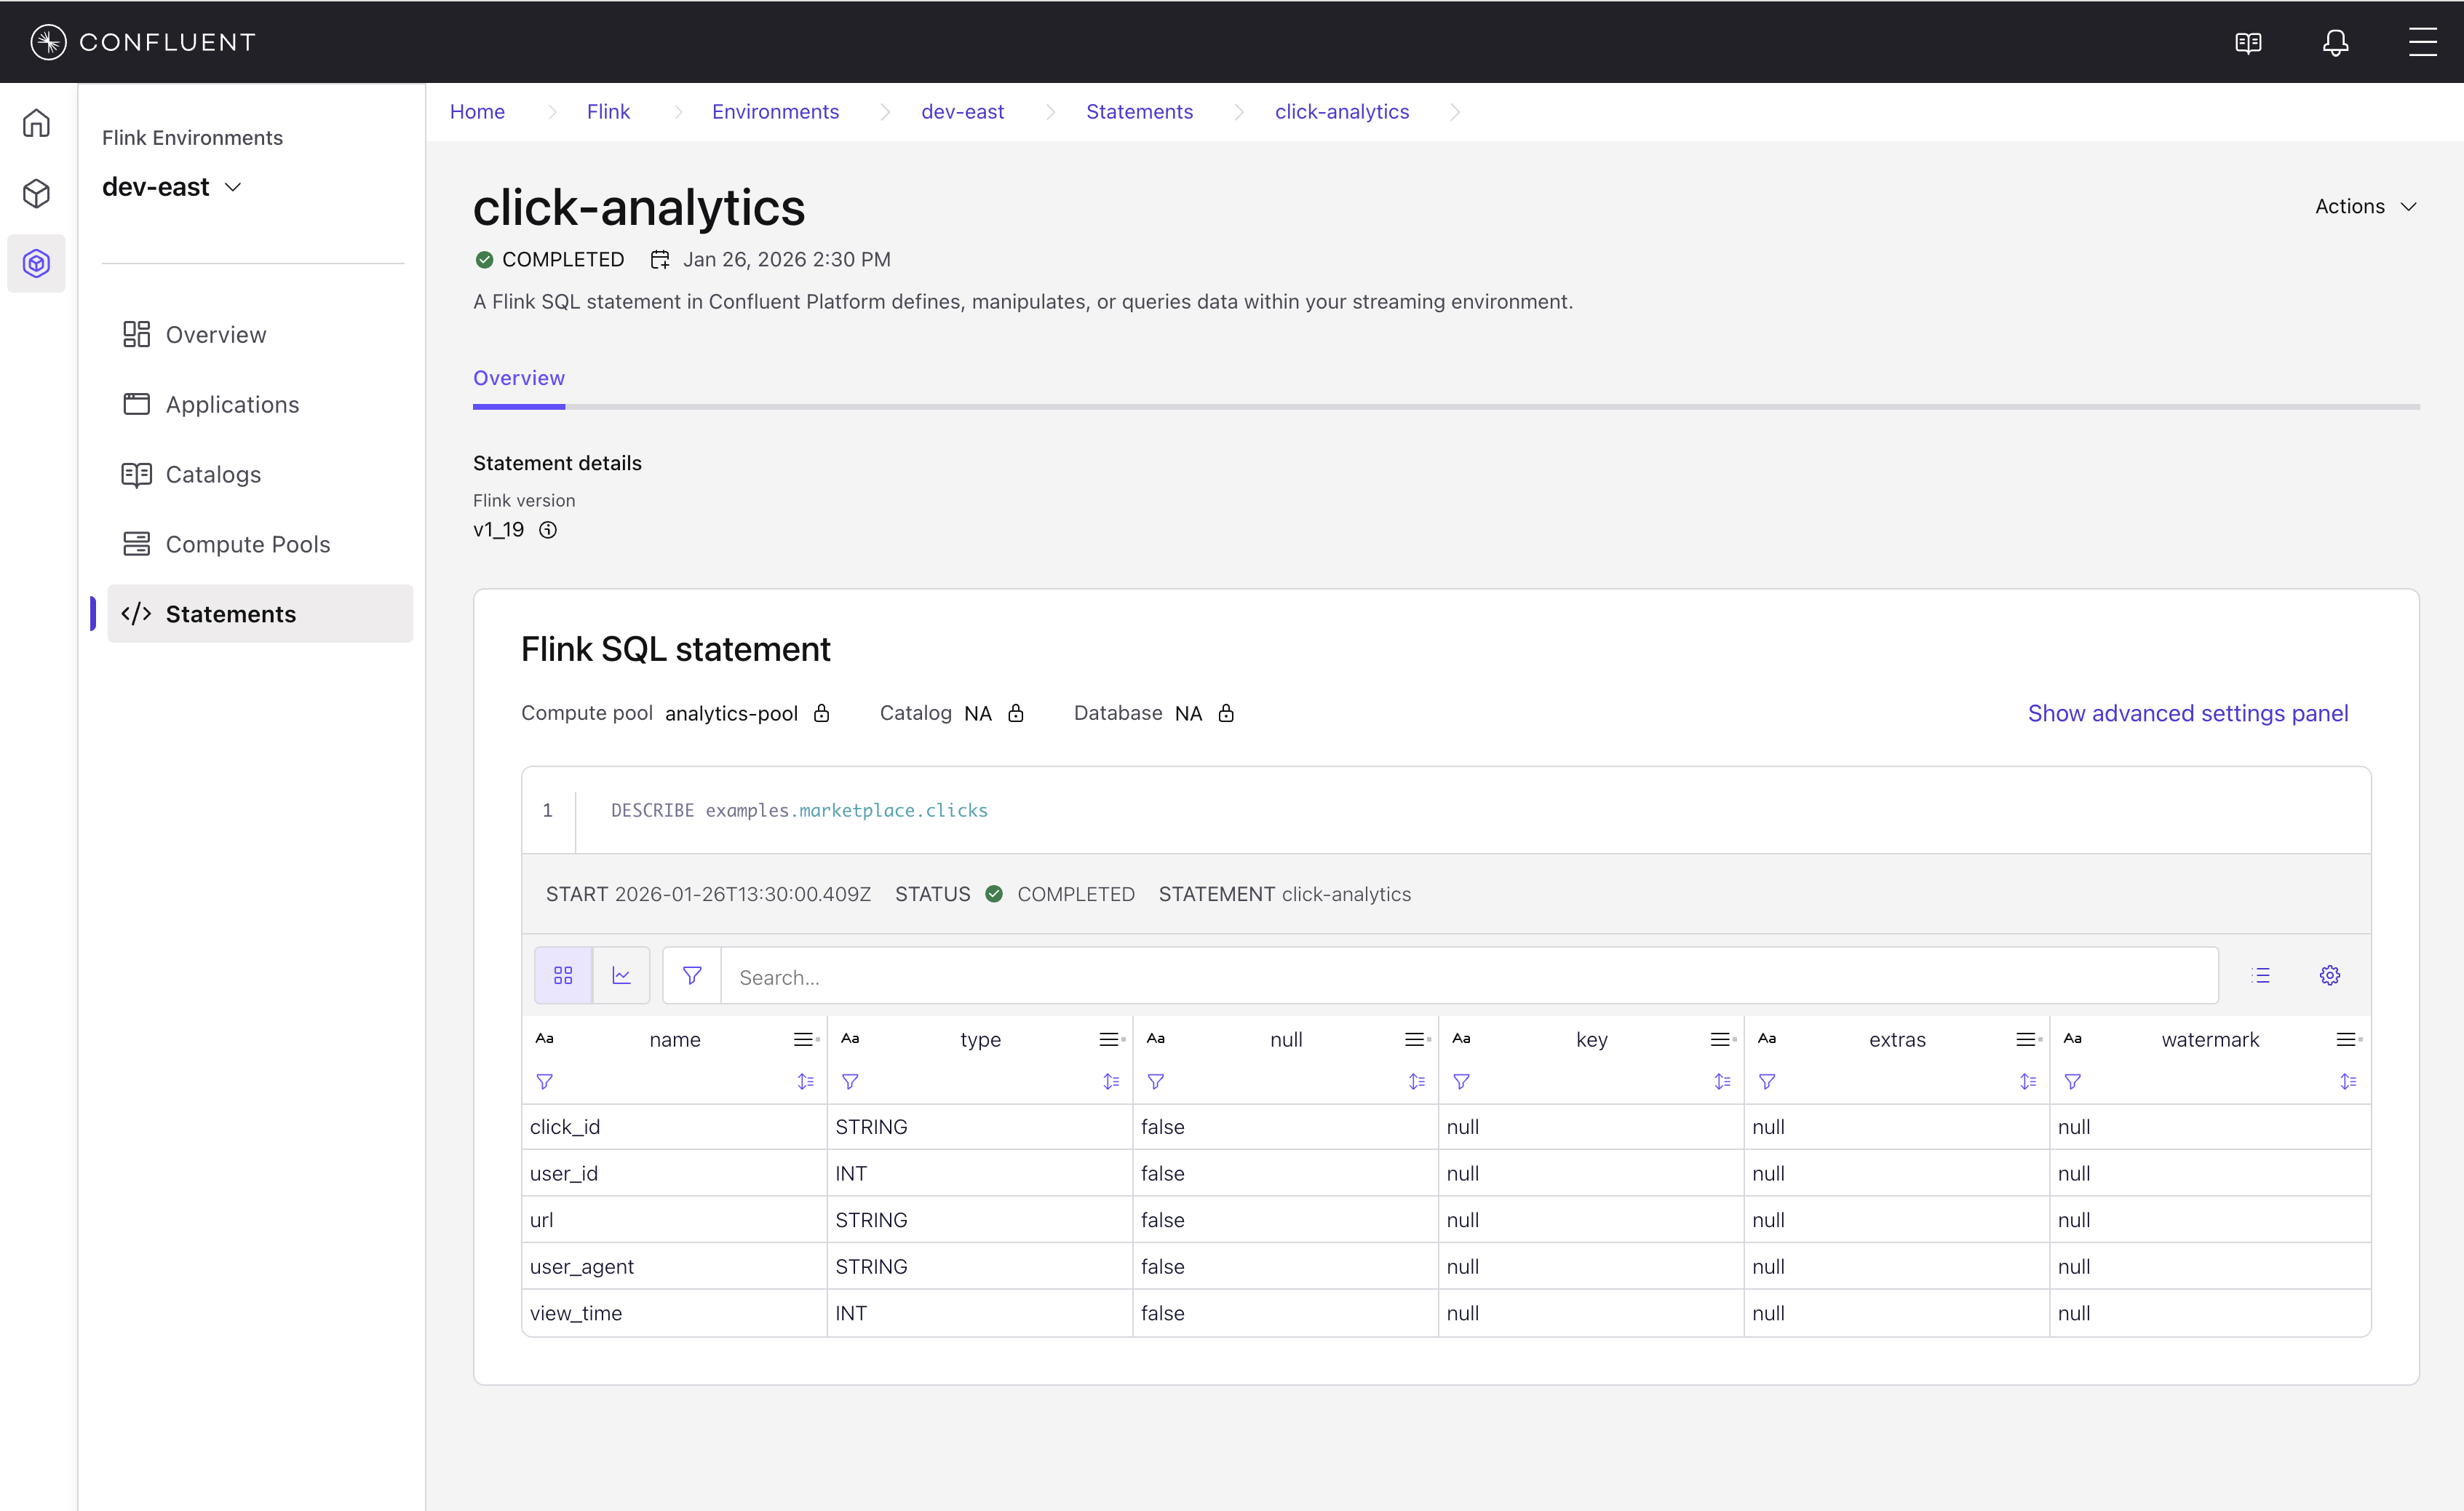
Task: Open the type column header menu
Action: (x=1109, y=1039)
